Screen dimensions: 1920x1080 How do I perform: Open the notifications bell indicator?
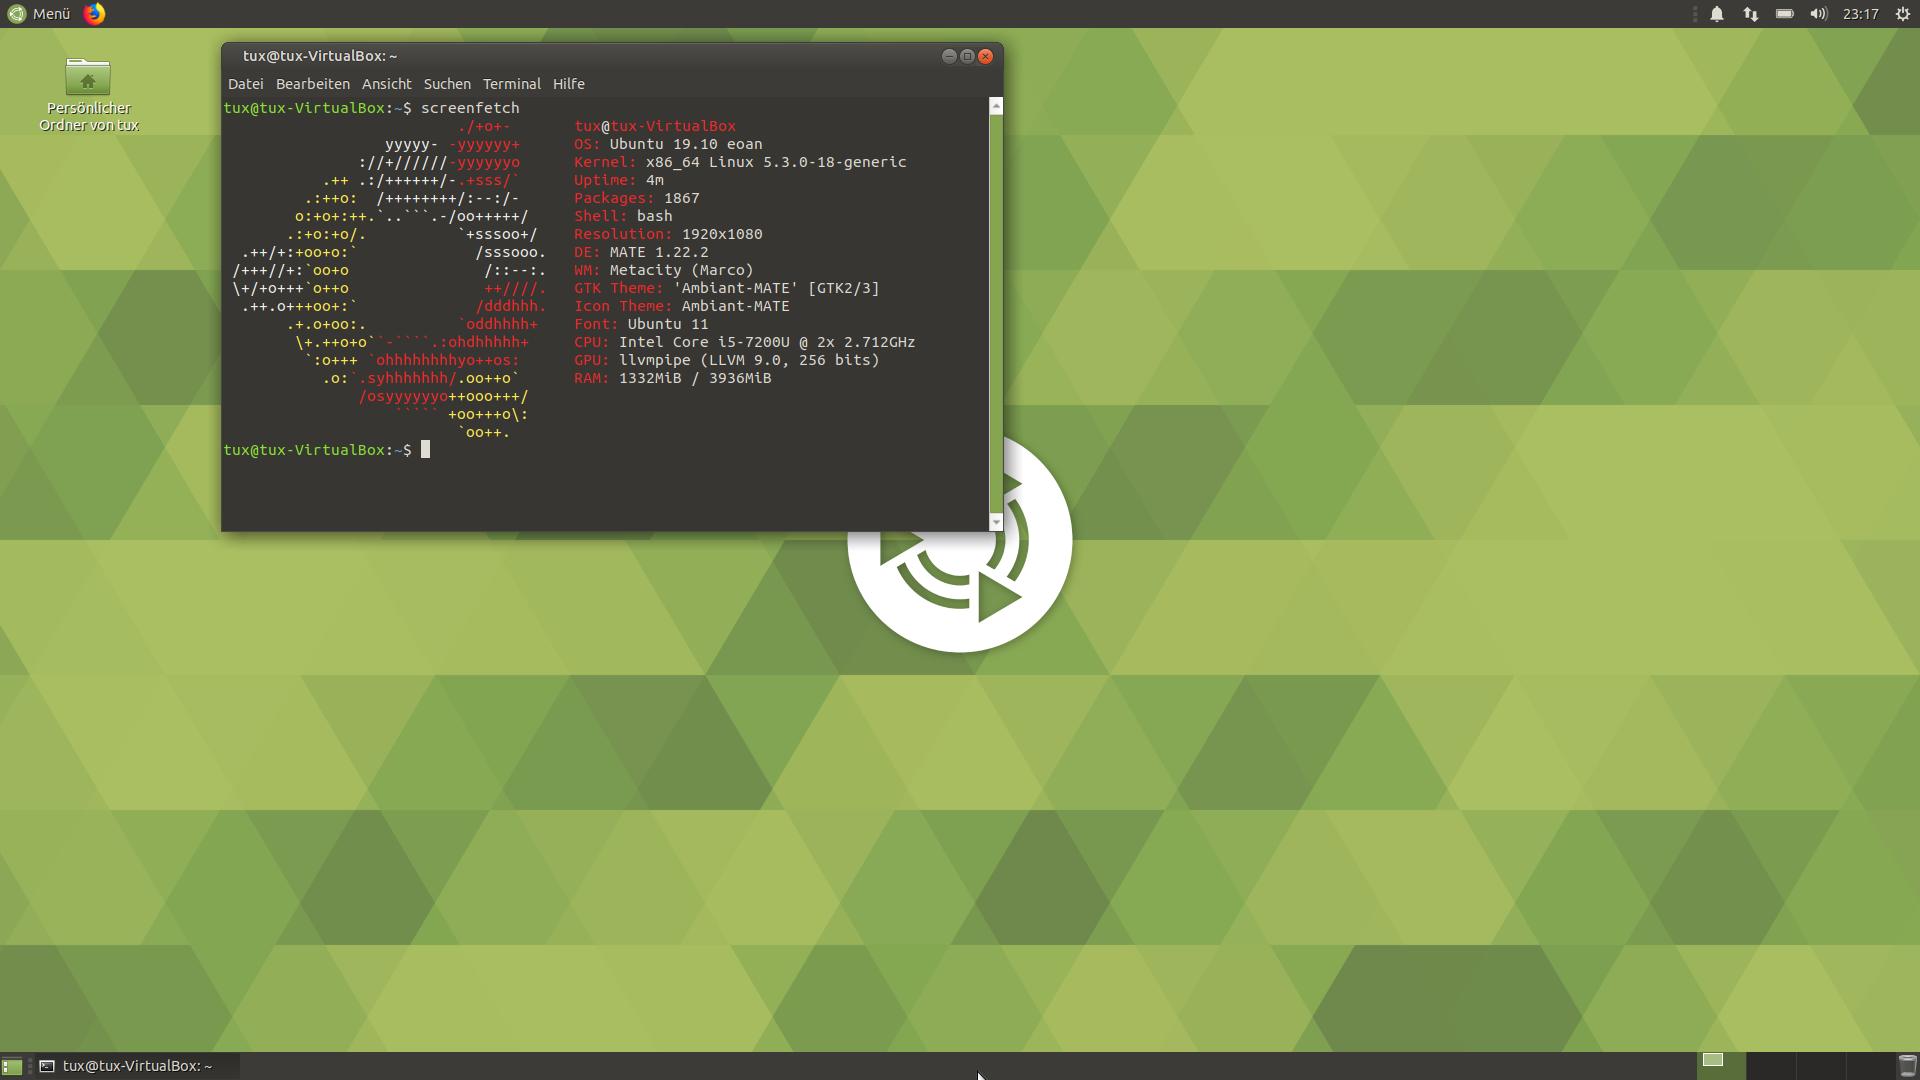1716,14
